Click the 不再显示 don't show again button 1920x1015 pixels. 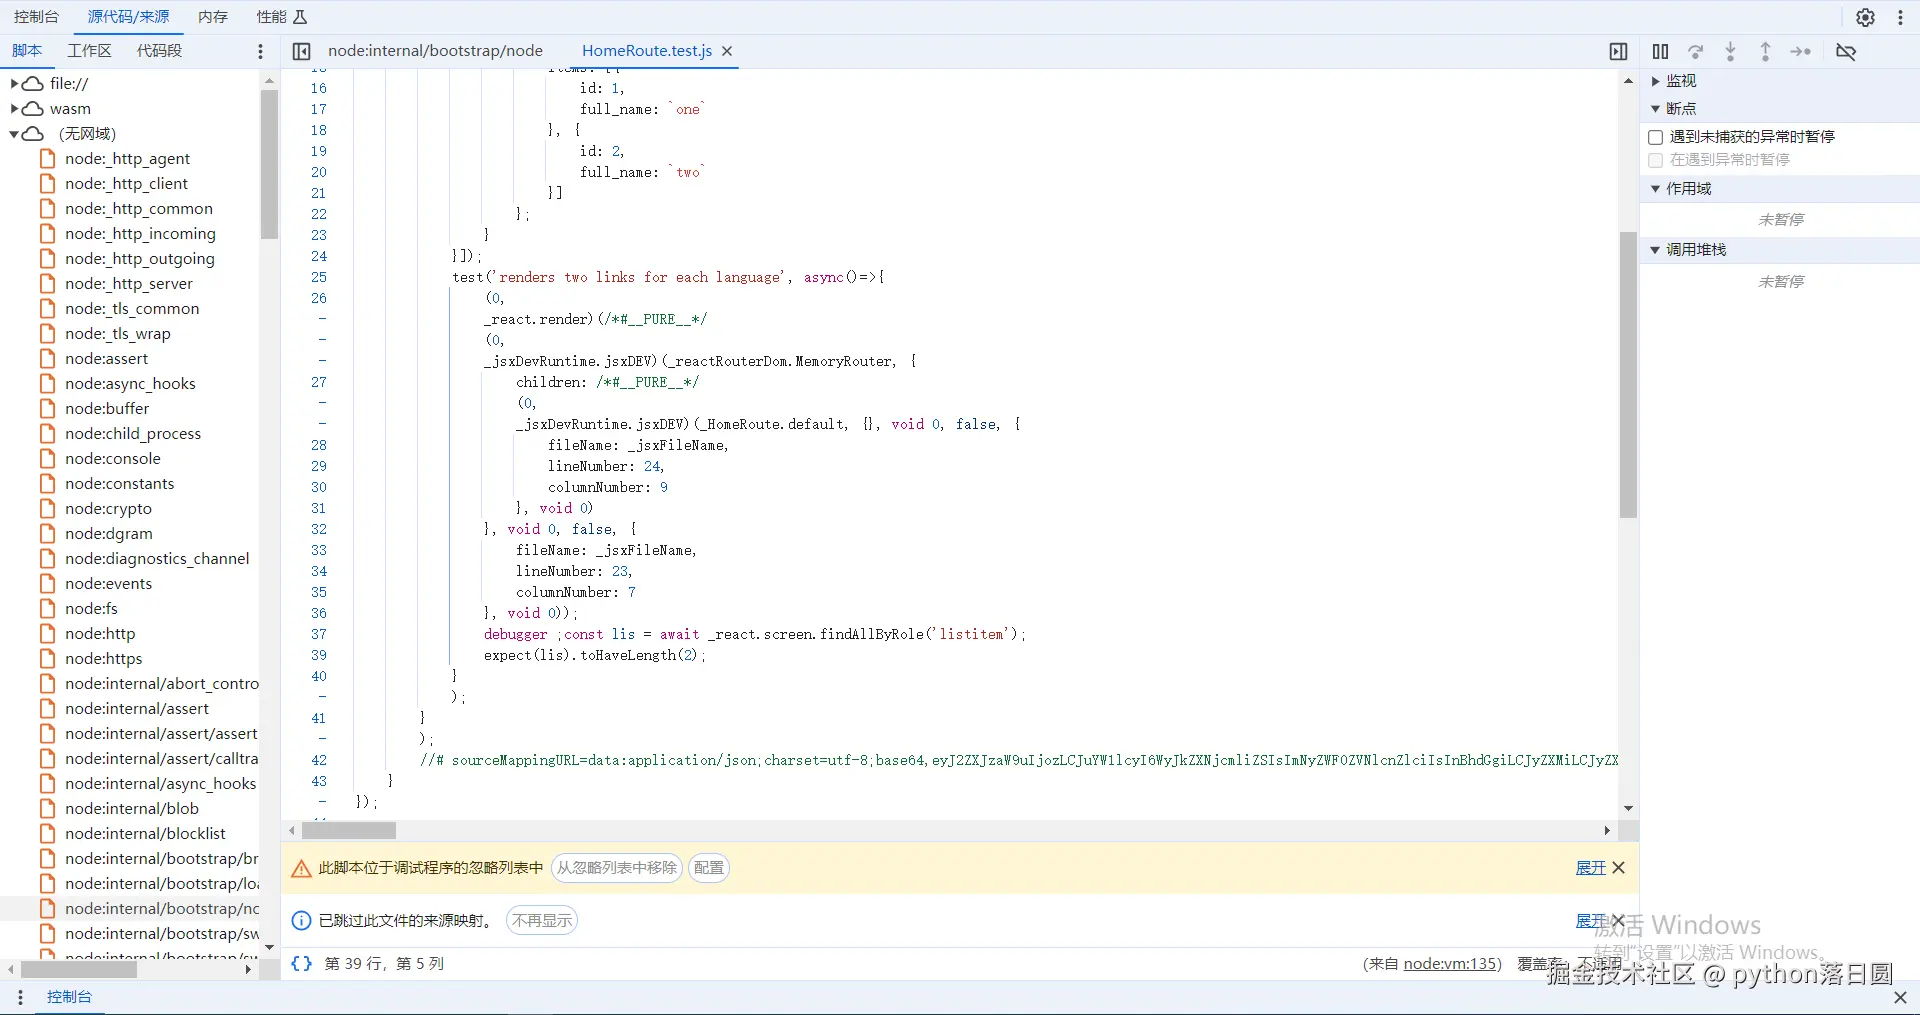point(542,920)
